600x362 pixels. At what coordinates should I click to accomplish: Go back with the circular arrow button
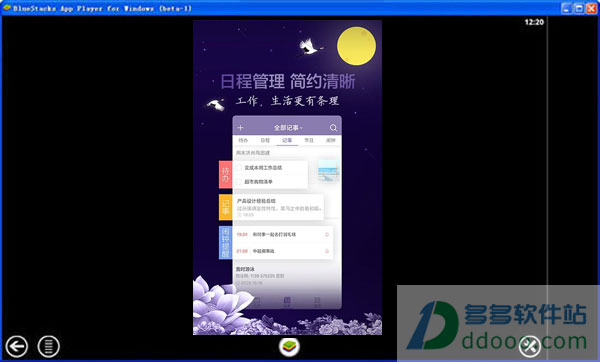point(16,346)
